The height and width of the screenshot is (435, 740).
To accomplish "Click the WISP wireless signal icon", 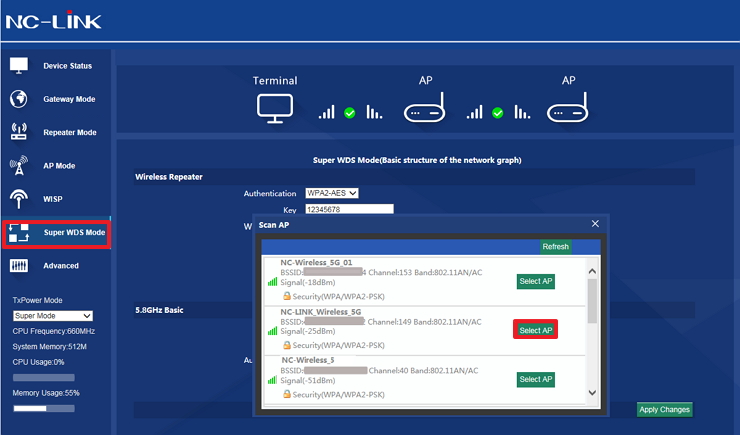I will [x=19, y=199].
